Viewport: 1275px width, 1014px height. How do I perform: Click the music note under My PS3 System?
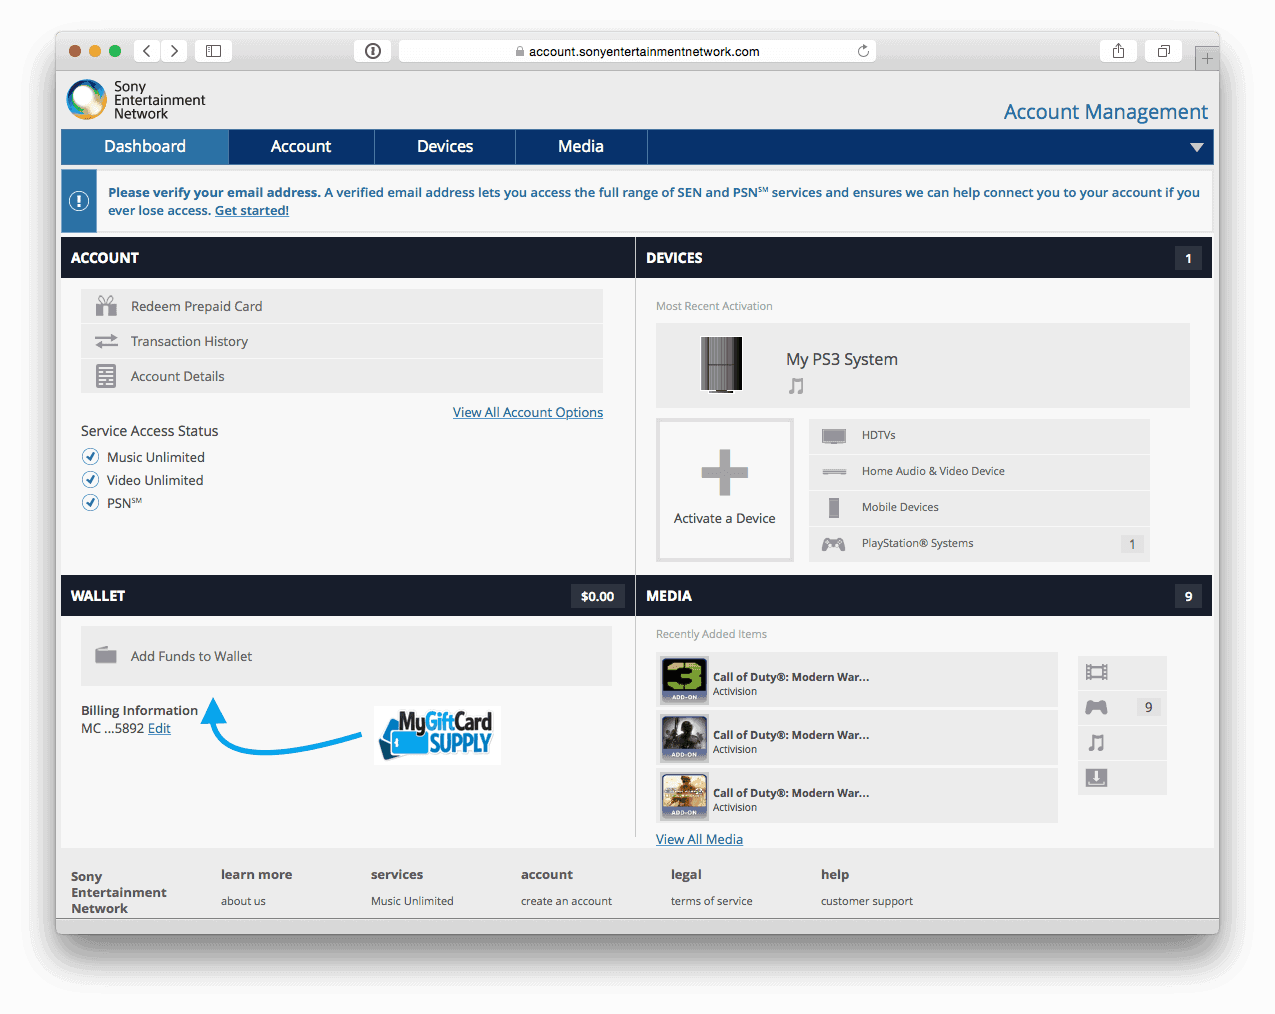tap(796, 385)
